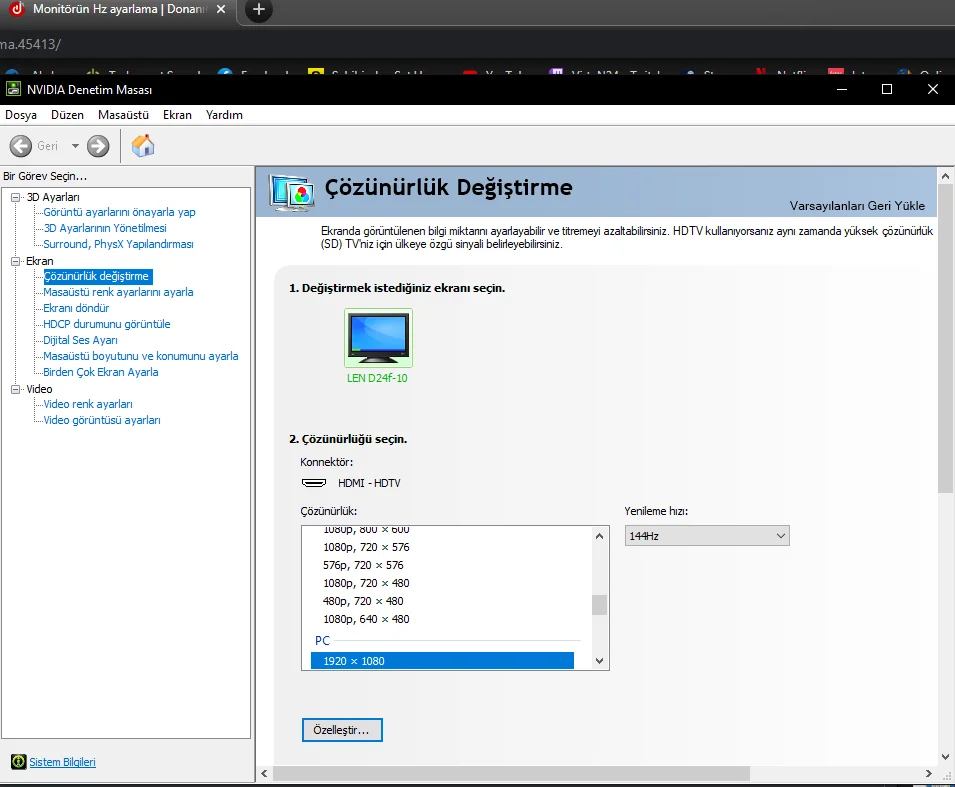955x787 pixels.
Task: Maximize the NVIDIA Denetim Masası window
Action: [887, 90]
